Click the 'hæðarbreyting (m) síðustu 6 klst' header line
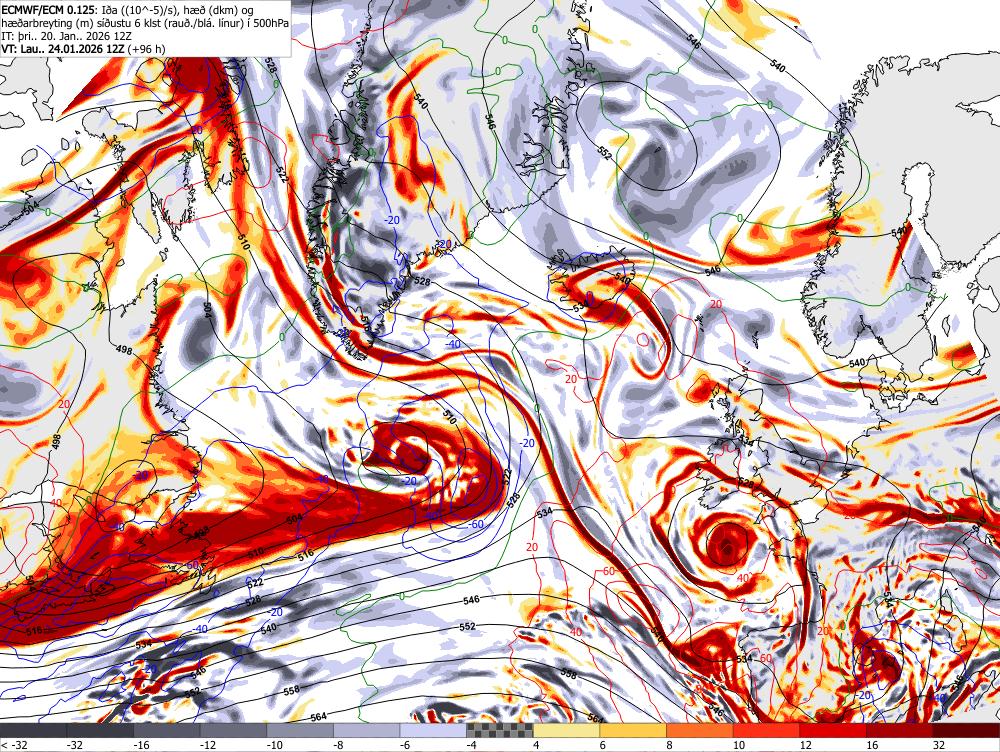 [x=145, y=23]
